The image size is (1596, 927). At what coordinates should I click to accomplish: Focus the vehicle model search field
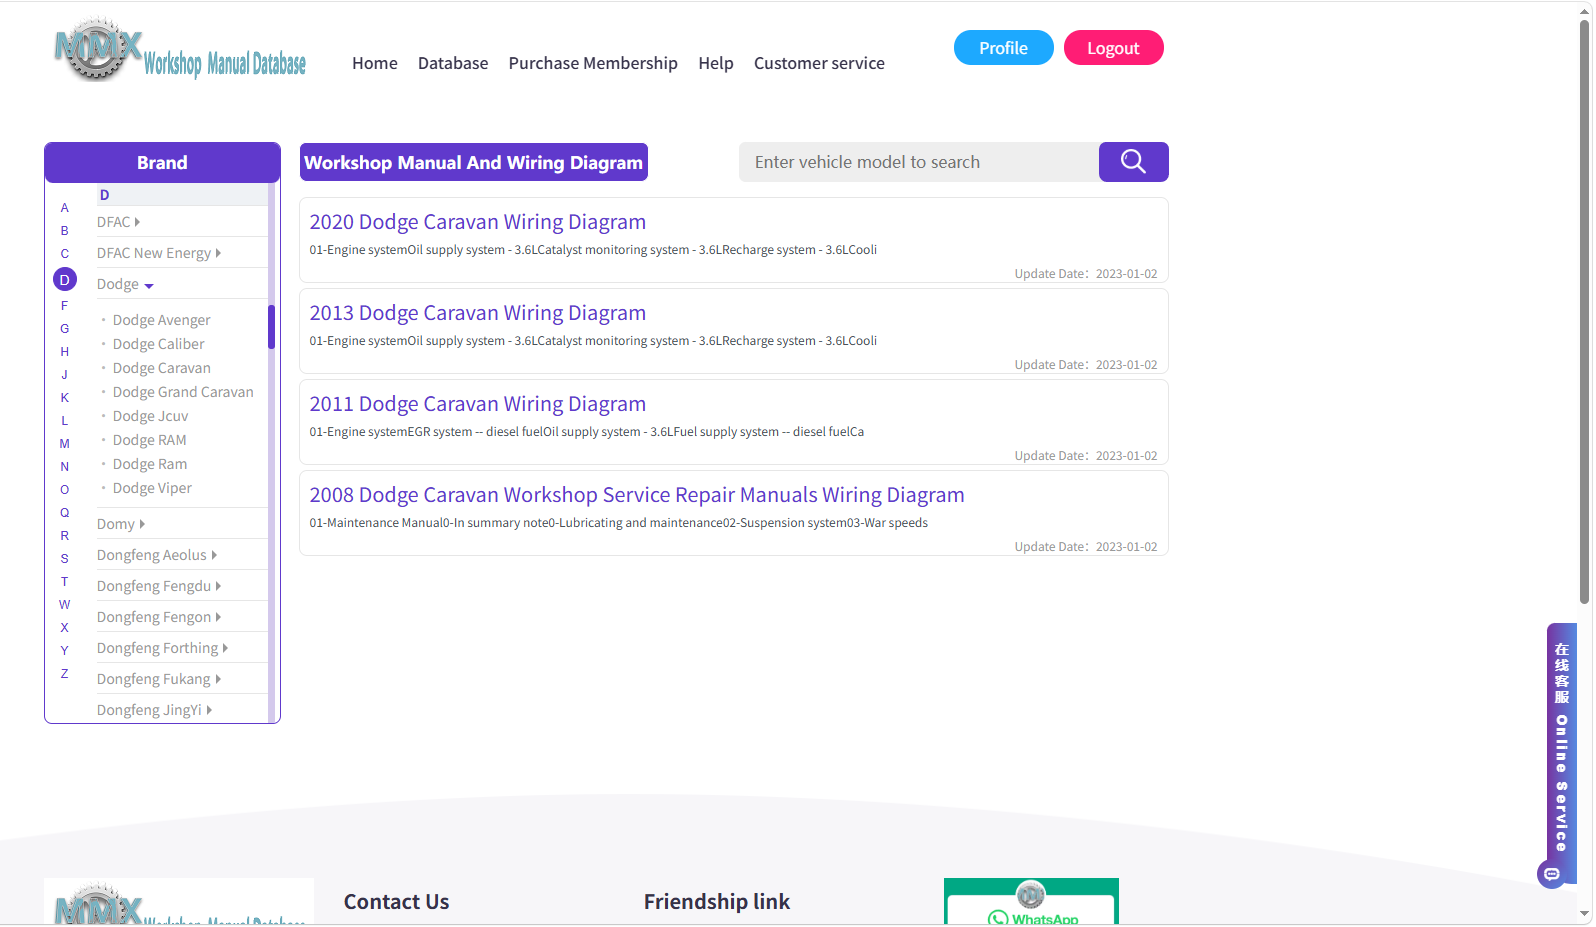coord(919,162)
